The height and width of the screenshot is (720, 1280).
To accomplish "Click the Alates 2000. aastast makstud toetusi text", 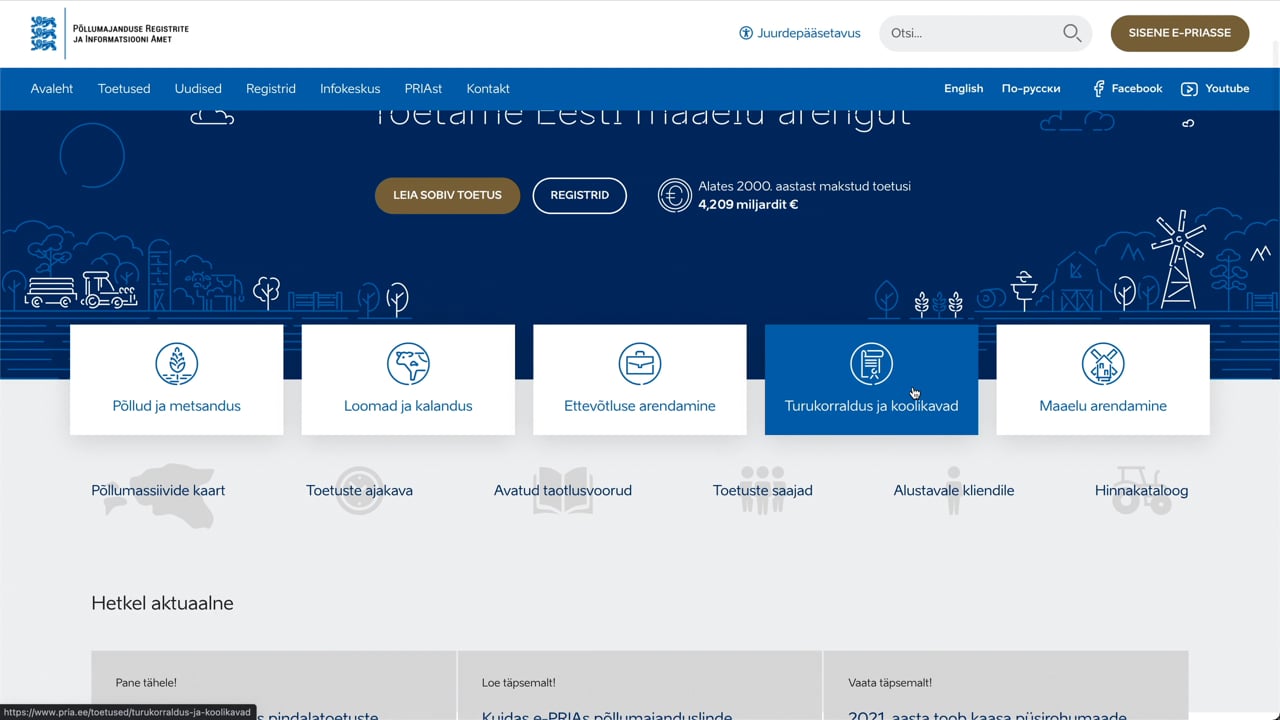I will (805, 186).
